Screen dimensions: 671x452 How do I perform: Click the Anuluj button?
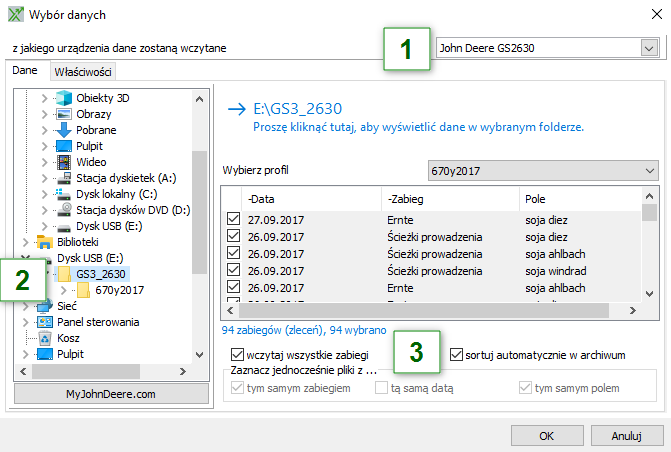[627, 436]
